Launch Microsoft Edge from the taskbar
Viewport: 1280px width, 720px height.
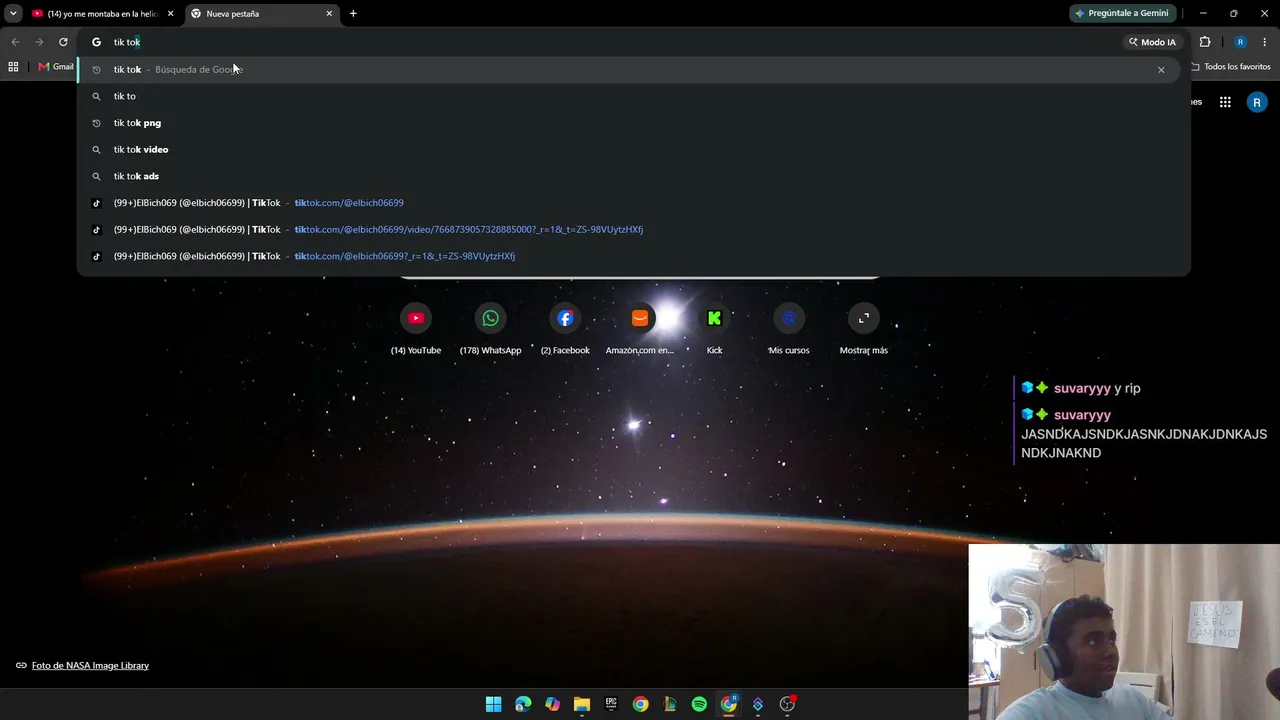point(523,705)
